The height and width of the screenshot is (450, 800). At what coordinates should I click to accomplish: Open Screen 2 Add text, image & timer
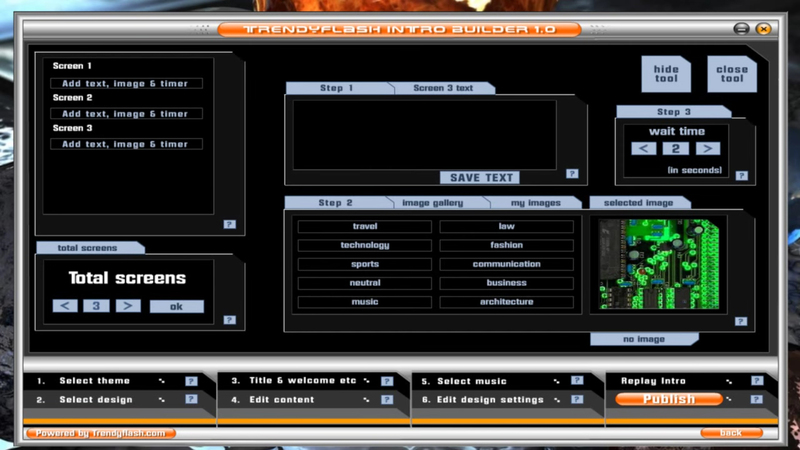(x=127, y=113)
